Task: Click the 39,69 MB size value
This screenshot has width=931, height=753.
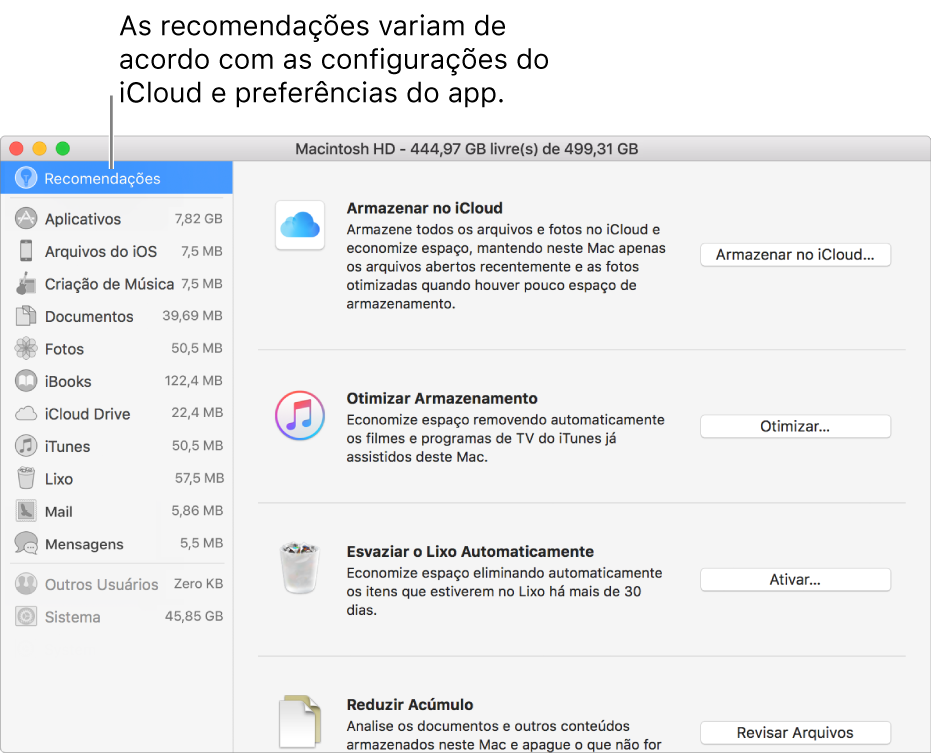Action: [192, 315]
